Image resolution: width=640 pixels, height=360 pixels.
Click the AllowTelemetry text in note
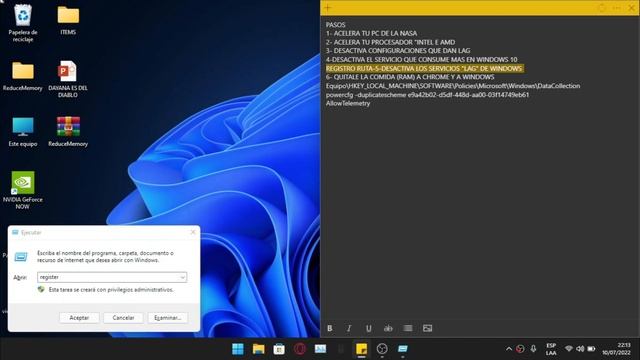[x=348, y=103]
